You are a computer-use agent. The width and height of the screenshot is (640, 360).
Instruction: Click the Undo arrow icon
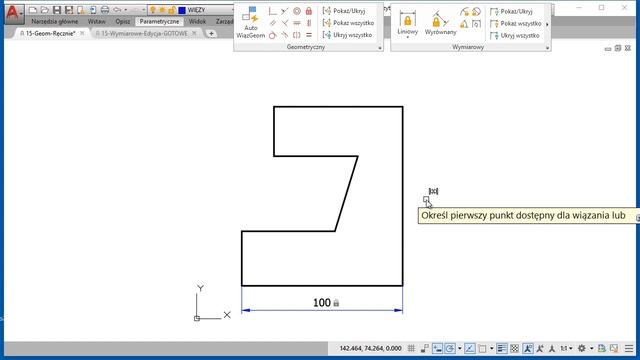(117, 10)
